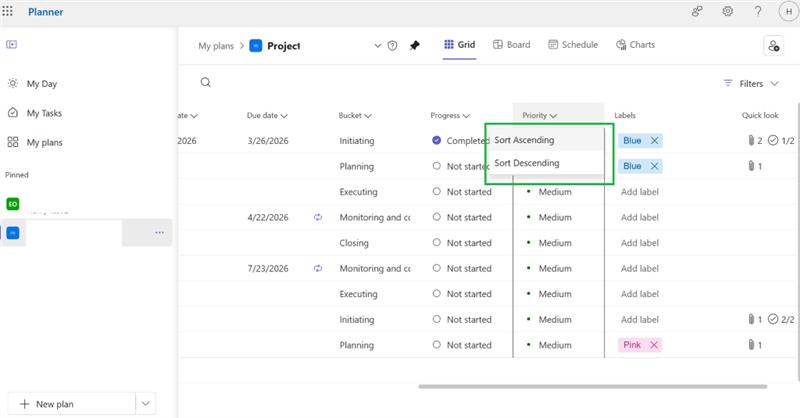Screen dimensions: 800x418
Task: Click the 3/26/2026 due date cell
Action: click(268, 141)
